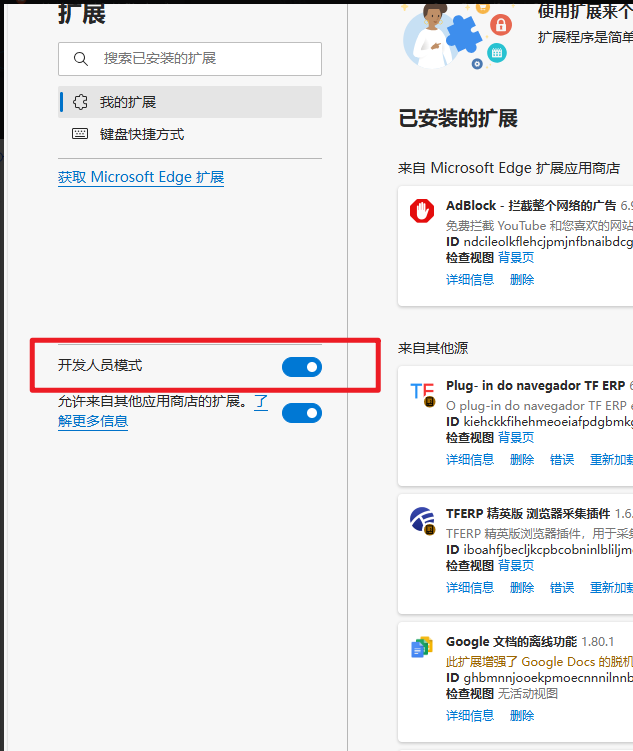The height and width of the screenshot is (751, 633).
Task: Click 来自 Microsoft Edge 扩展应用商店 label
Action: click(509, 168)
